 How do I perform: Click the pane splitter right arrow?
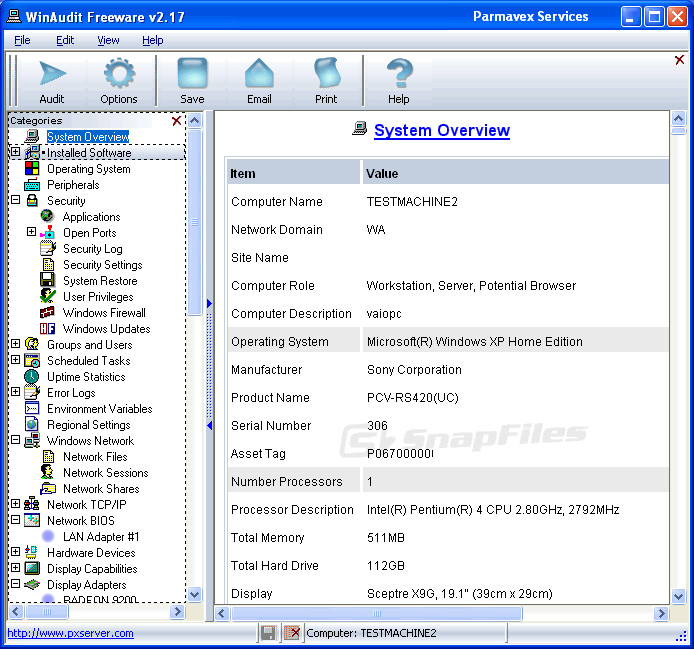(x=209, y=303)
